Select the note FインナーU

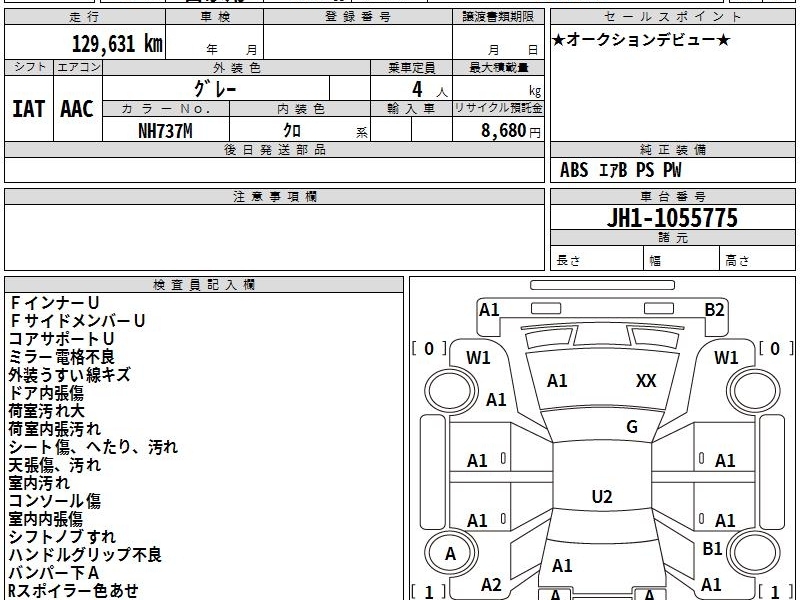[54, 303]
